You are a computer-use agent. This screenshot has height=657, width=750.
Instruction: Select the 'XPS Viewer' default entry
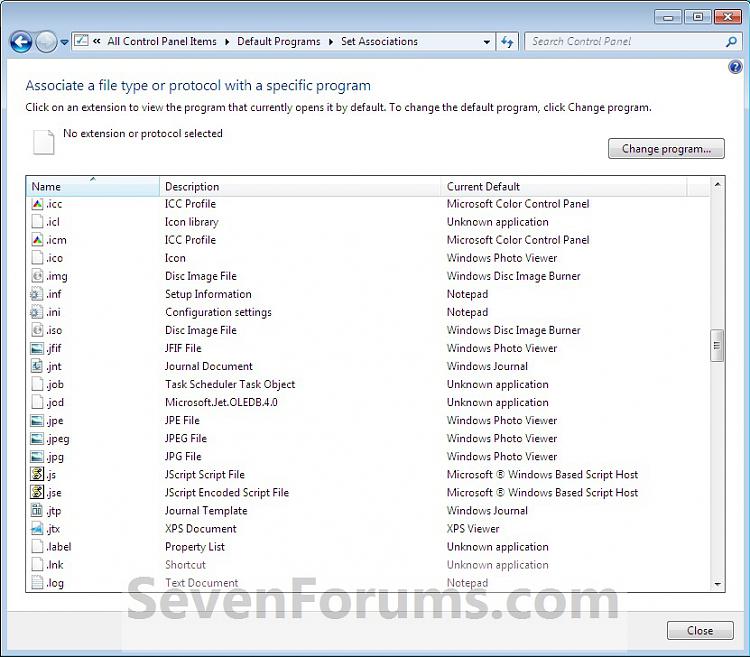click(473, 529)
